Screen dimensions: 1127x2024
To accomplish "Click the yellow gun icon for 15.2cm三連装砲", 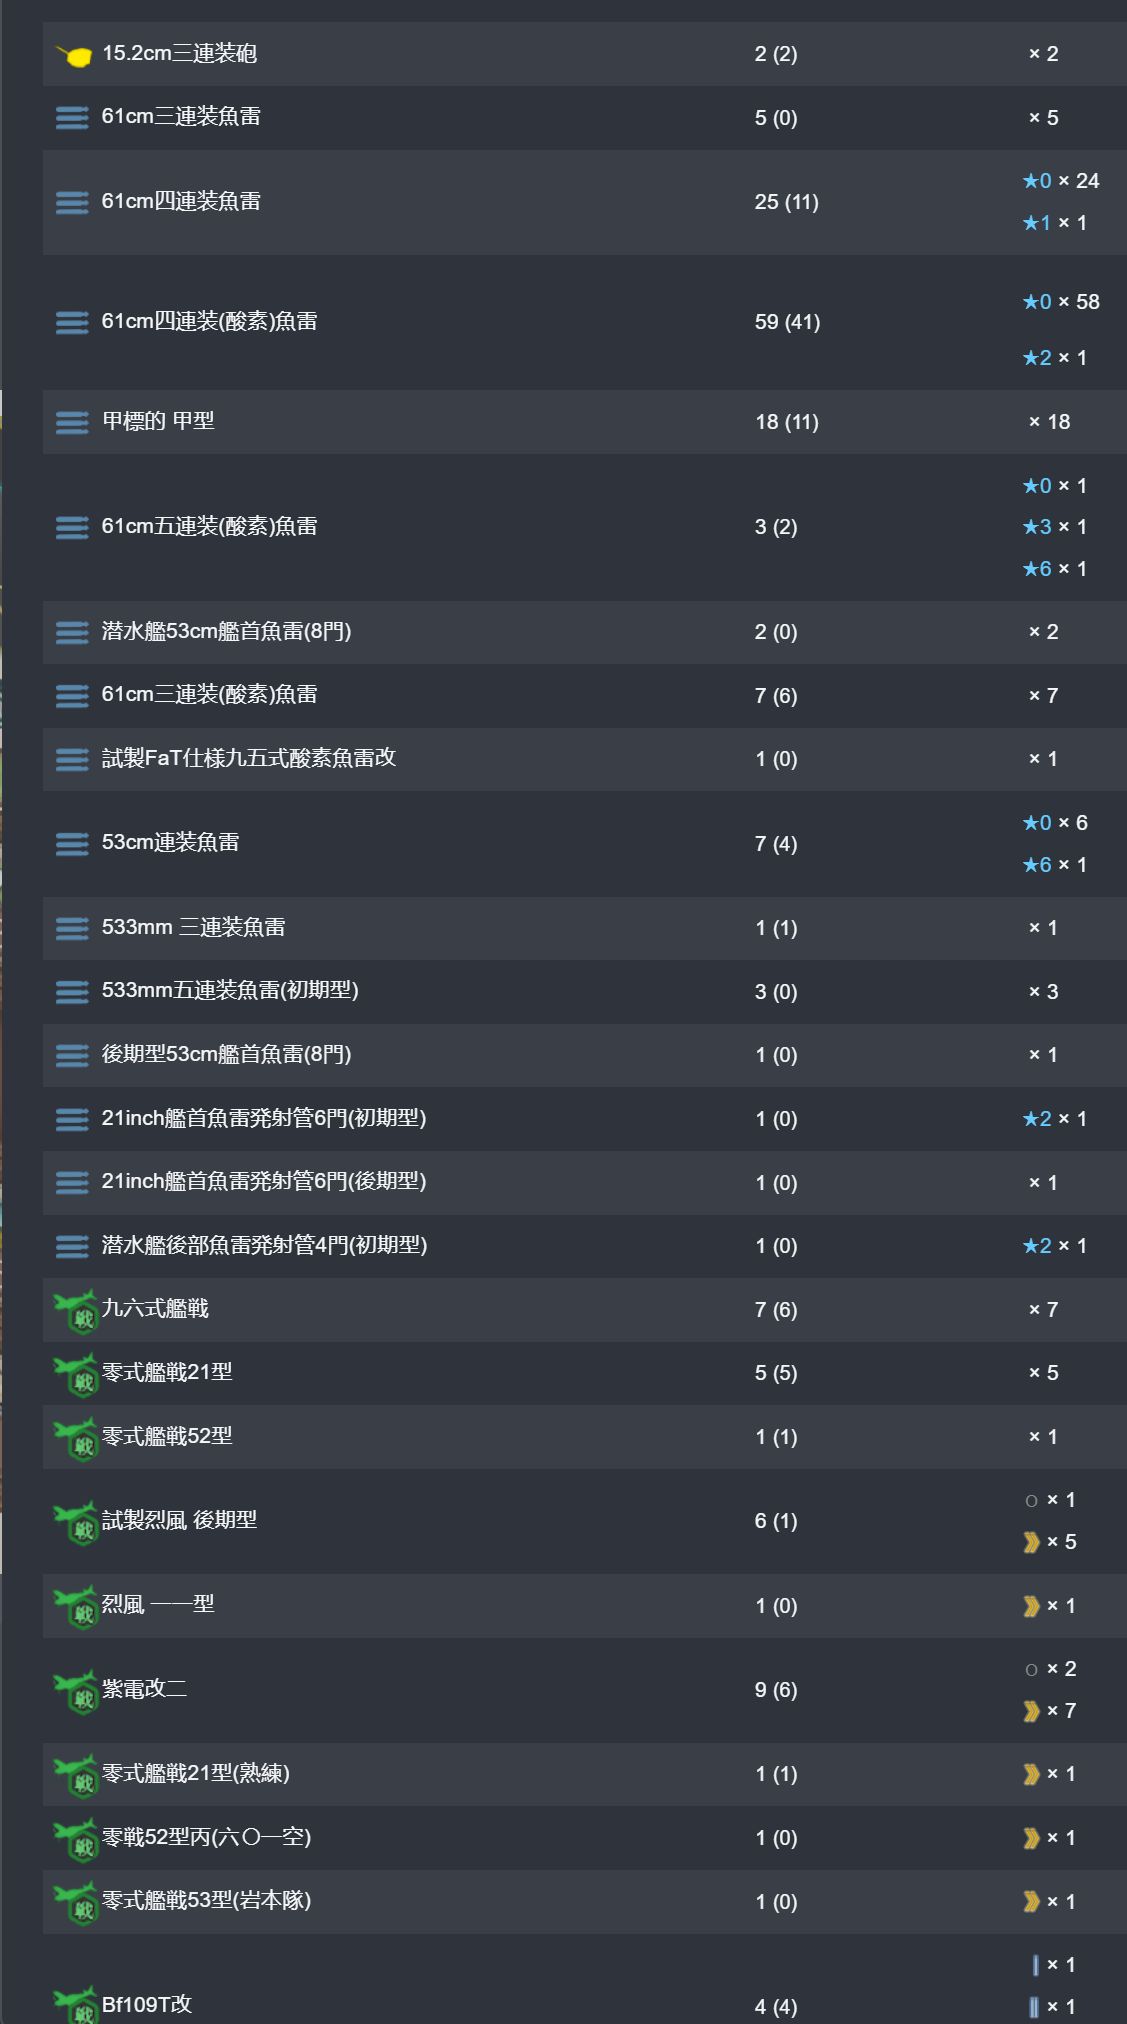I will click(x=73, y=55).
